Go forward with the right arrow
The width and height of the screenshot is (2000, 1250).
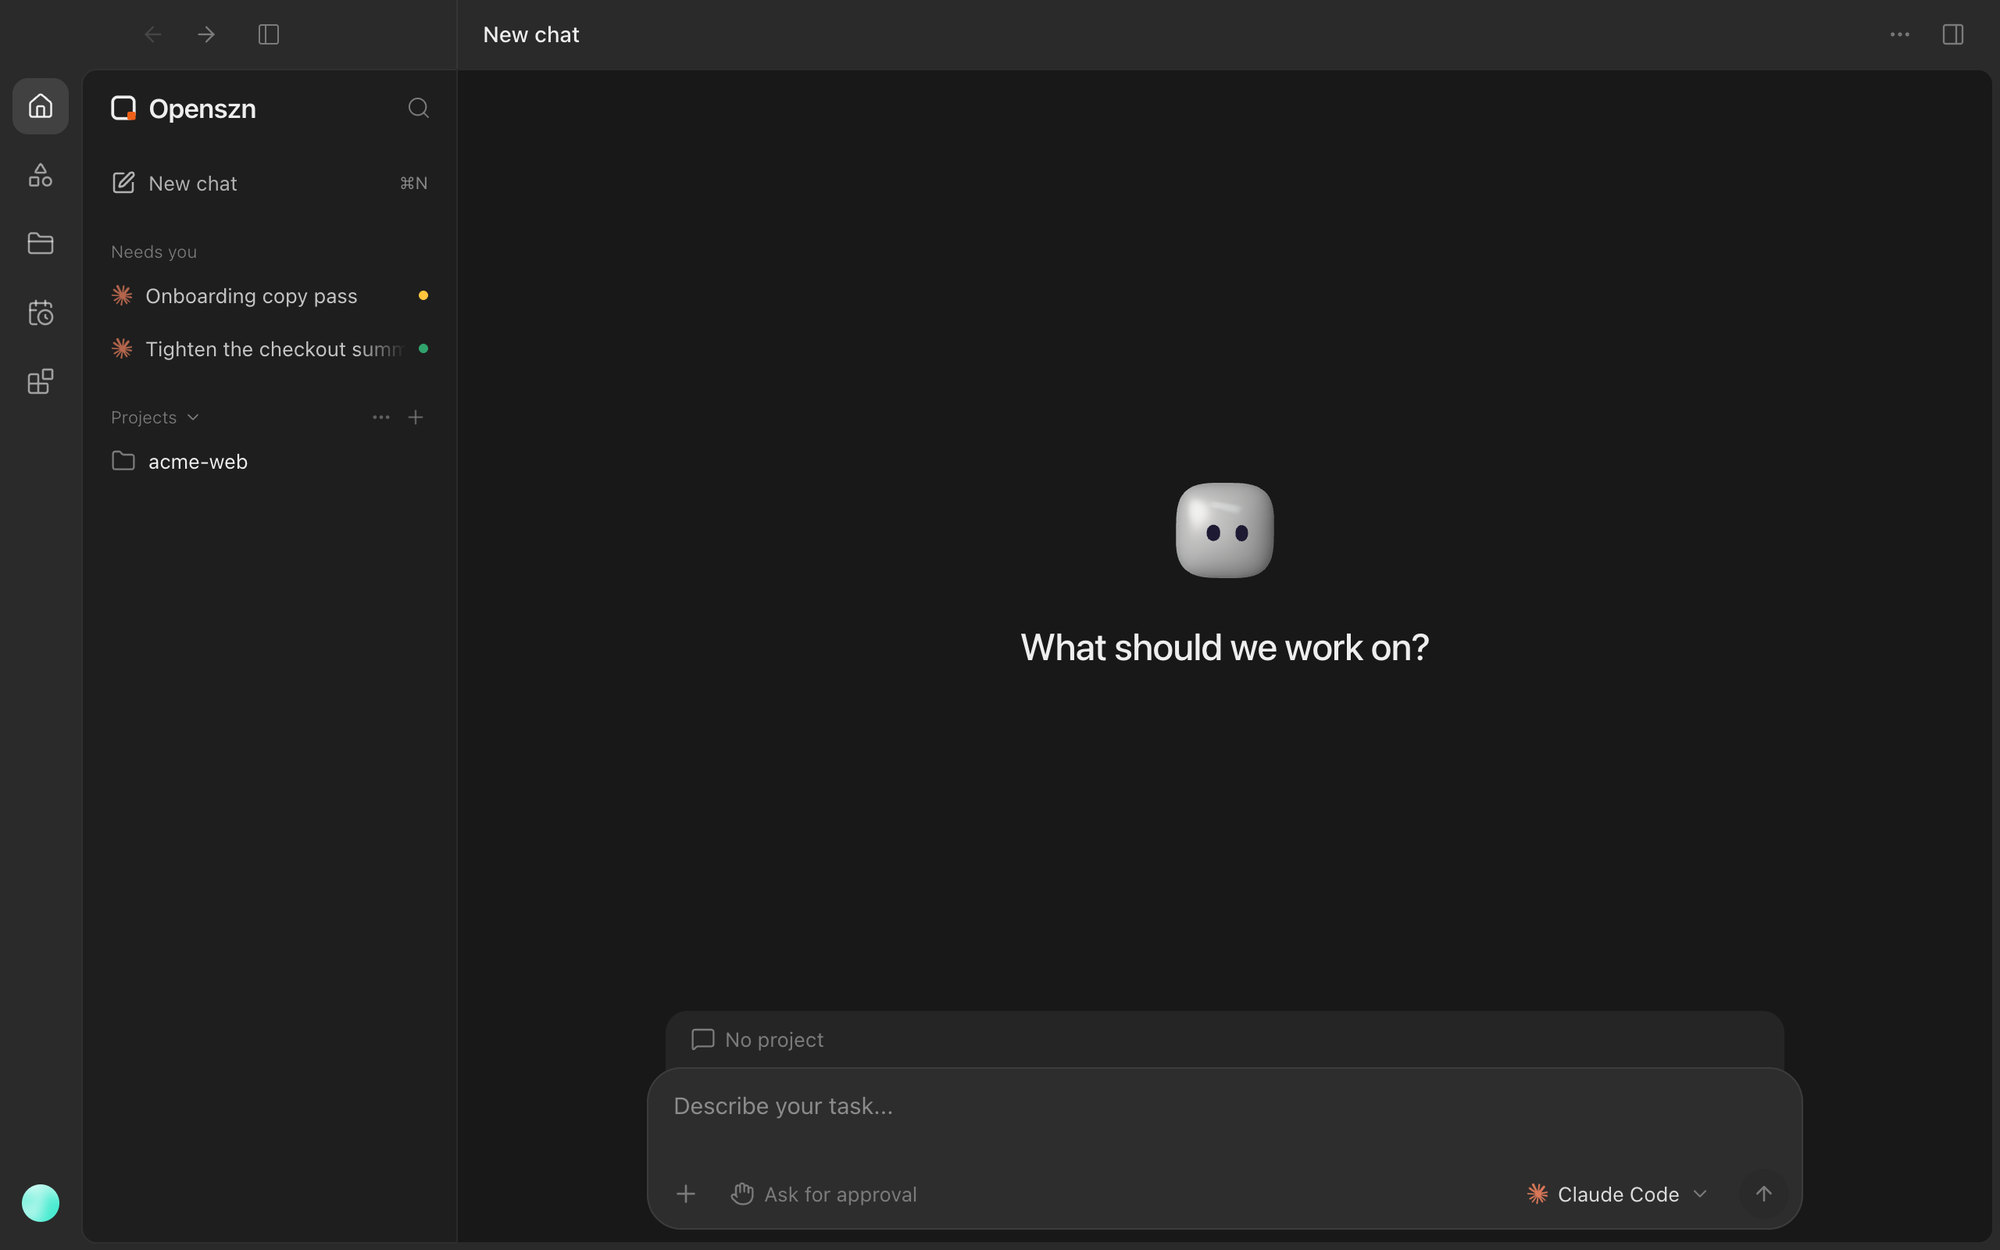pos(206,35)
